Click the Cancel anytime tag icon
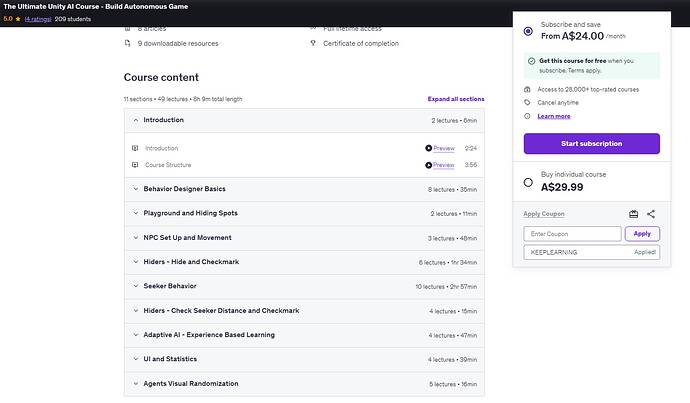 point(527,103)
